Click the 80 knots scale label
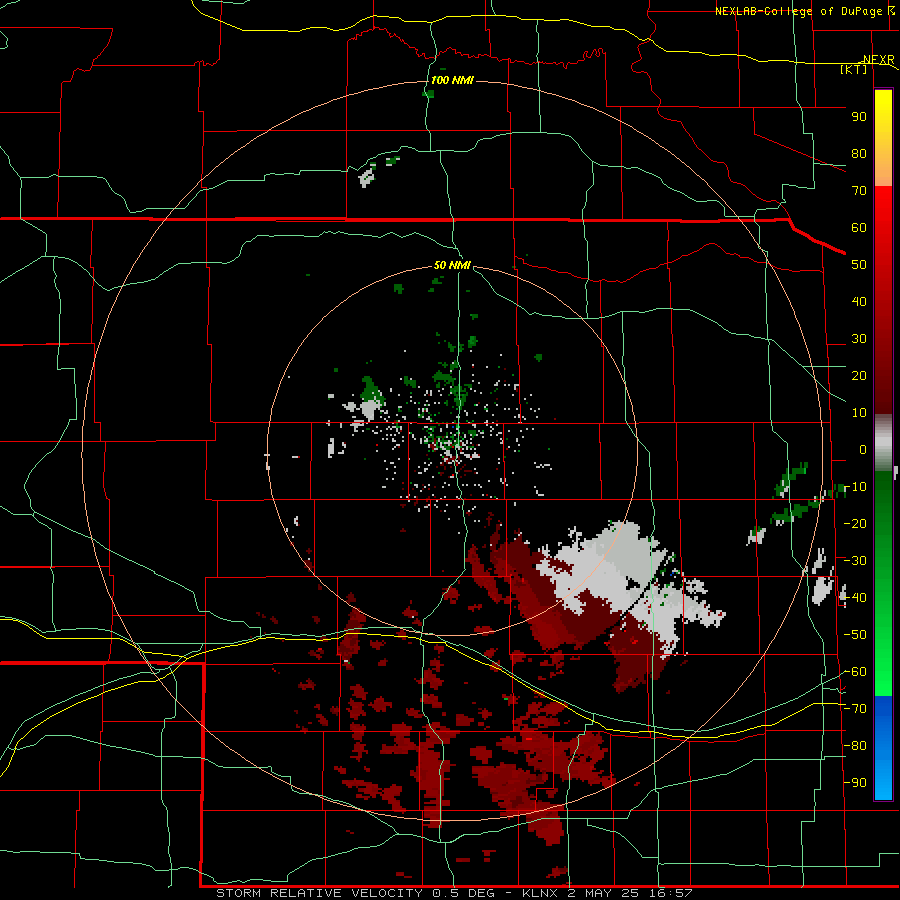This screenshot has height=900, width=900. tap(859, 153)
